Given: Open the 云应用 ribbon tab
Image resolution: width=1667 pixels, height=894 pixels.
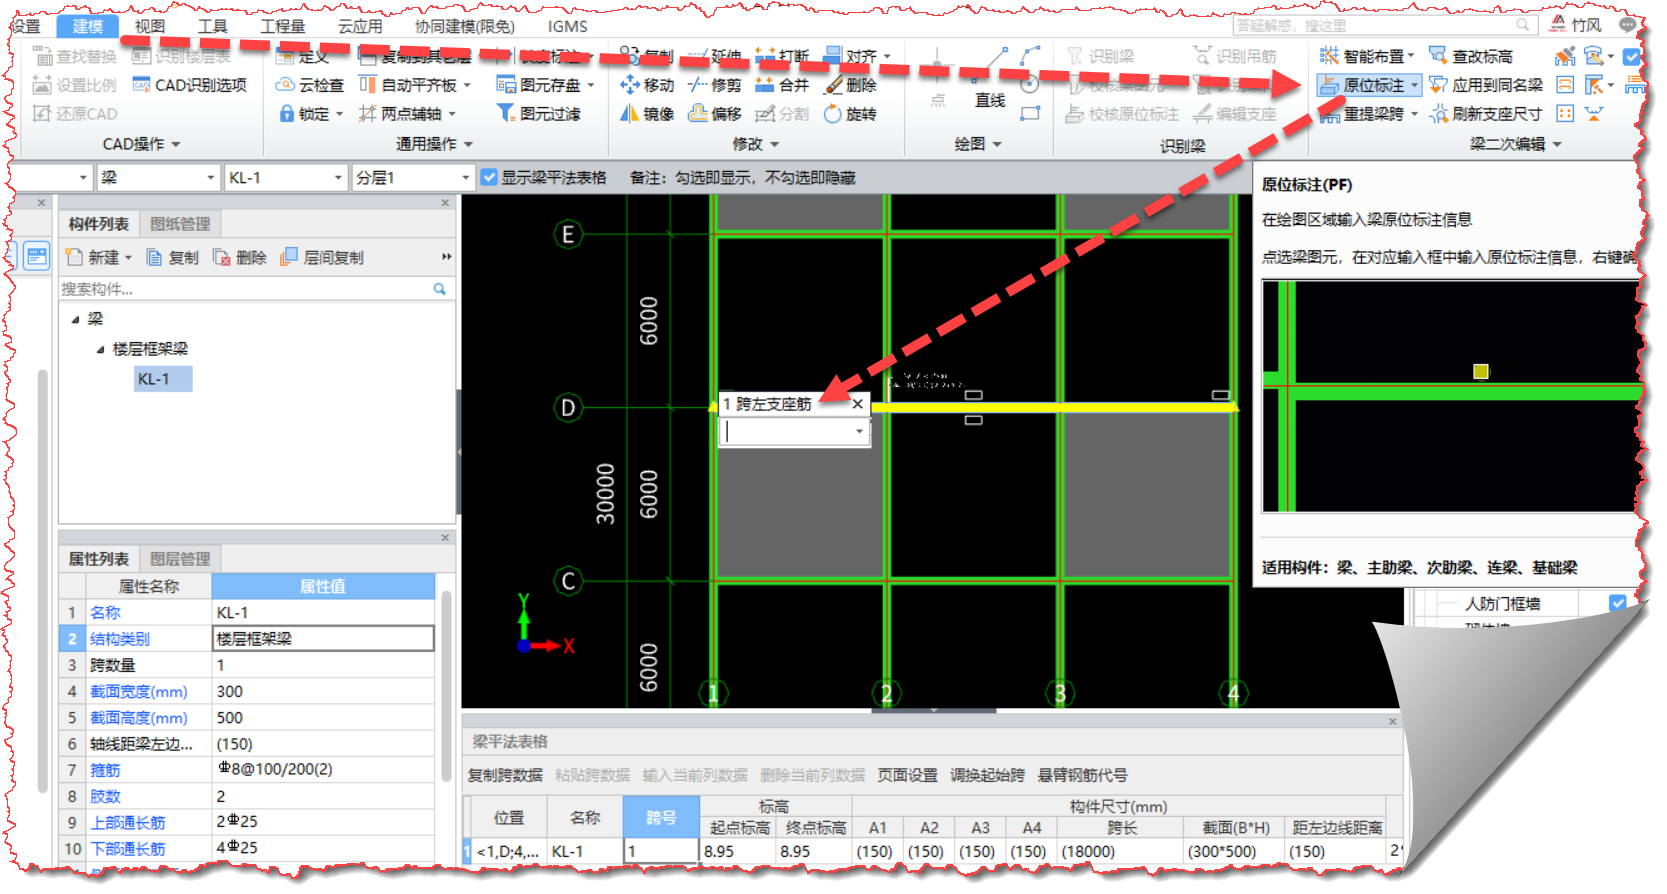Looking at the screenshot, I should coord(360,26).
